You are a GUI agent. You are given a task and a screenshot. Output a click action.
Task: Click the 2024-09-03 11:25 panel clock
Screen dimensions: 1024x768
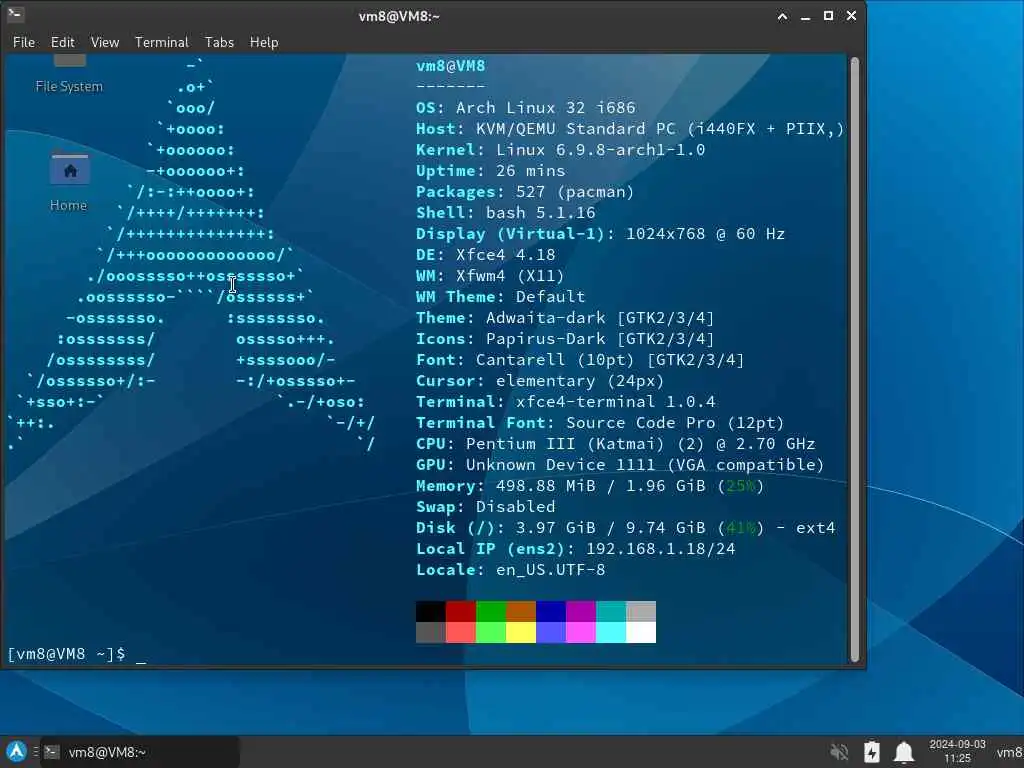(x=957, y=752)
